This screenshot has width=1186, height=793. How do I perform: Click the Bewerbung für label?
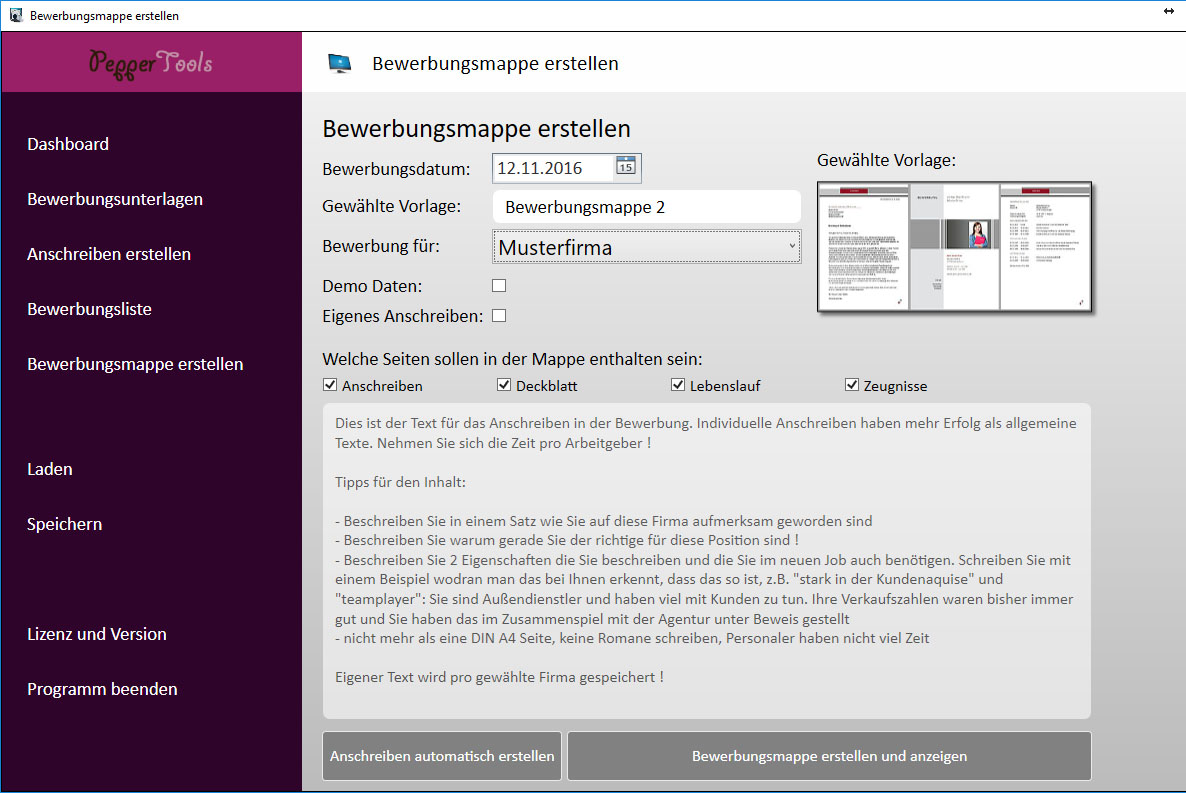[381, 246]
